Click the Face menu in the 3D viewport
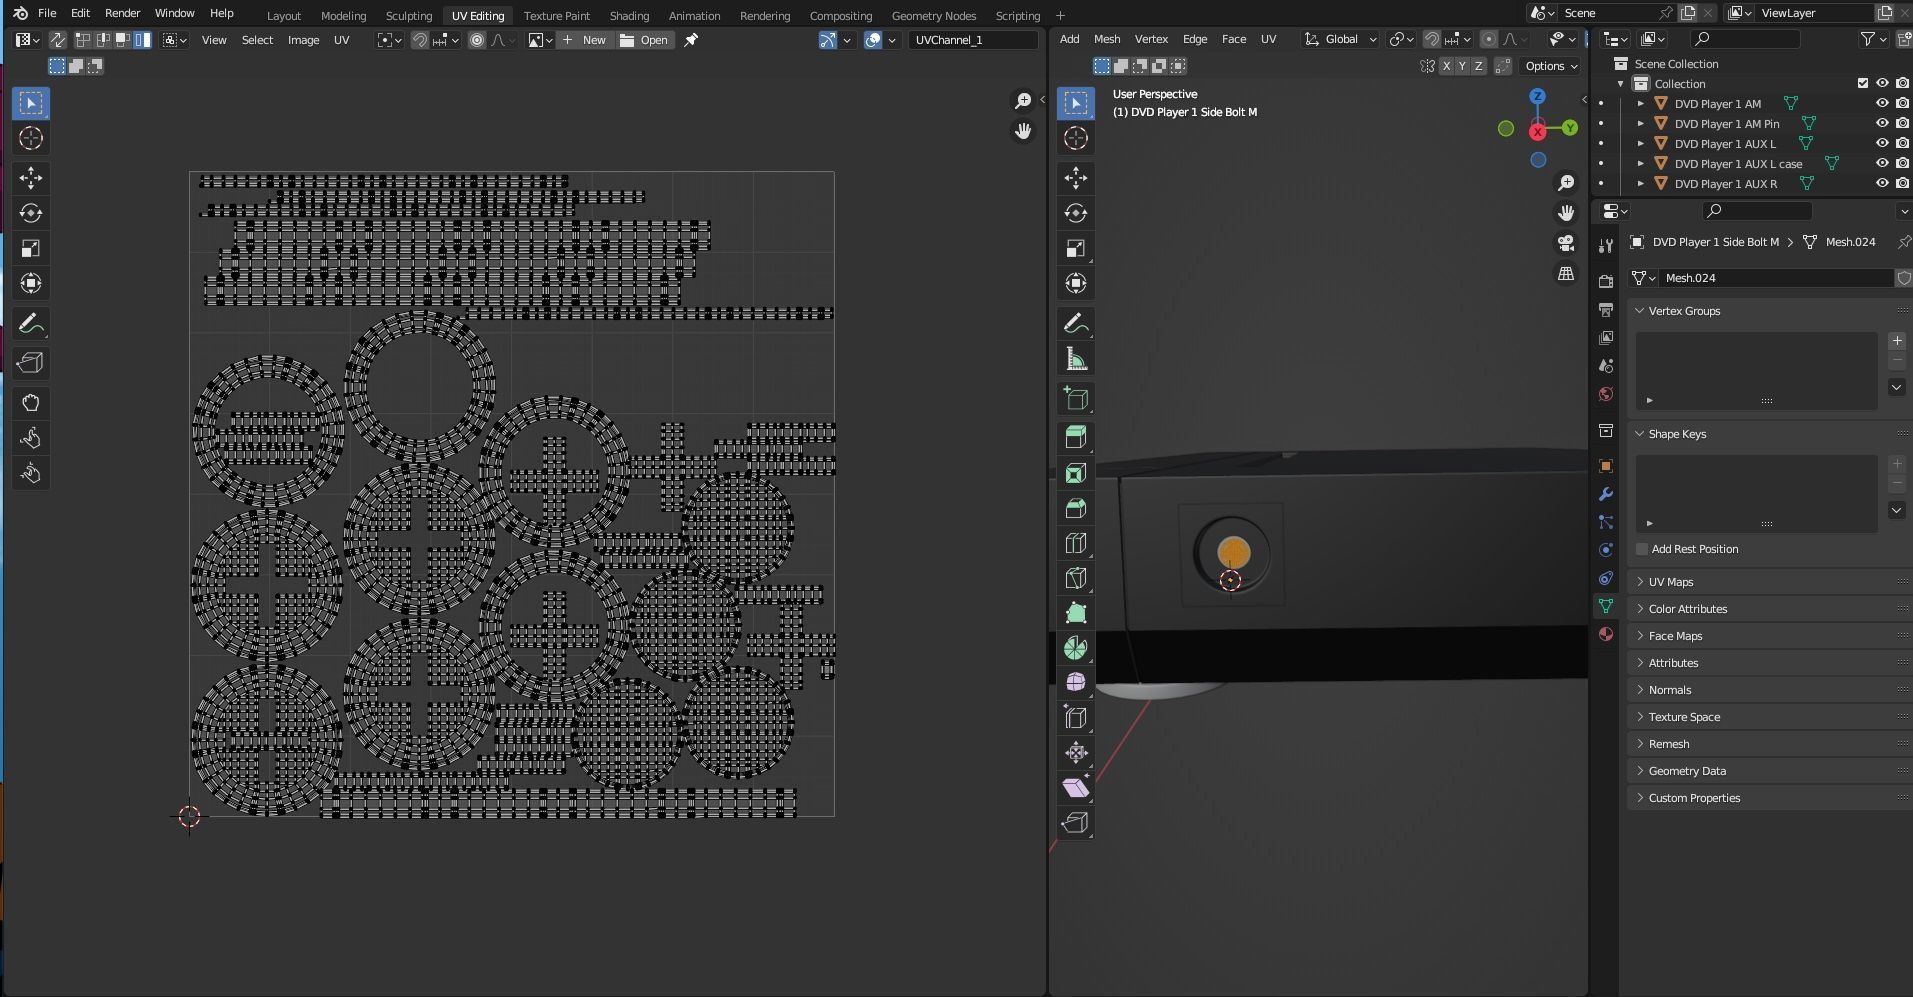The image size is (1913, 997). [x=1234, y=39]
